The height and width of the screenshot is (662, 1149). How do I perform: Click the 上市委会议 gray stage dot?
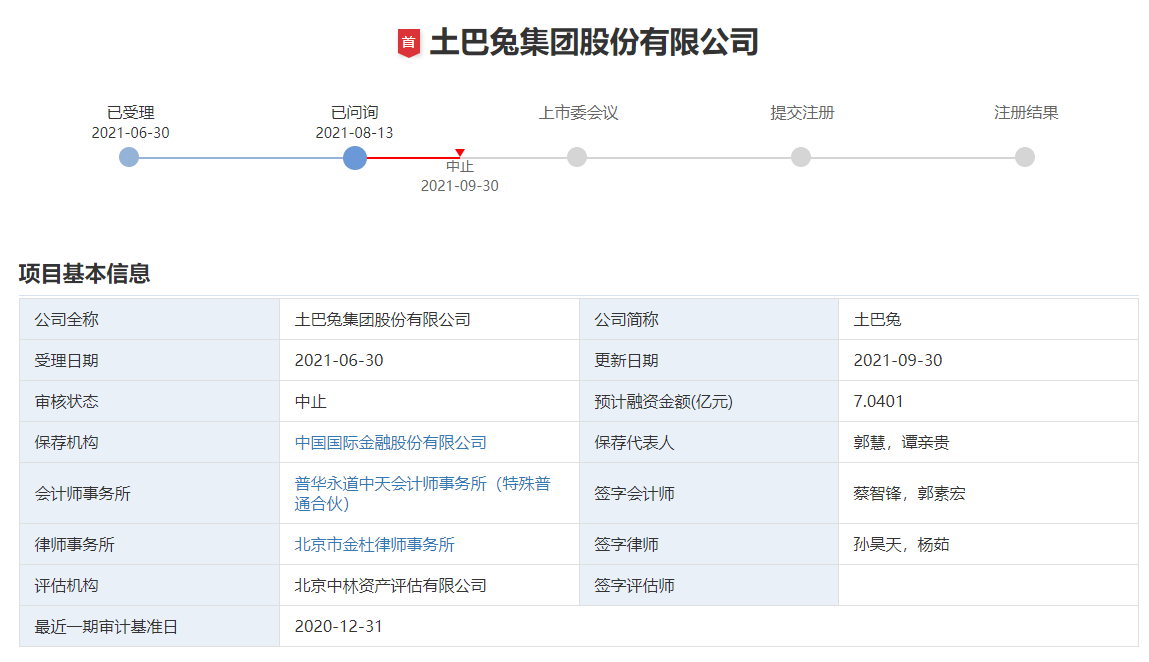pyautogui.click(x=576, y=157)
